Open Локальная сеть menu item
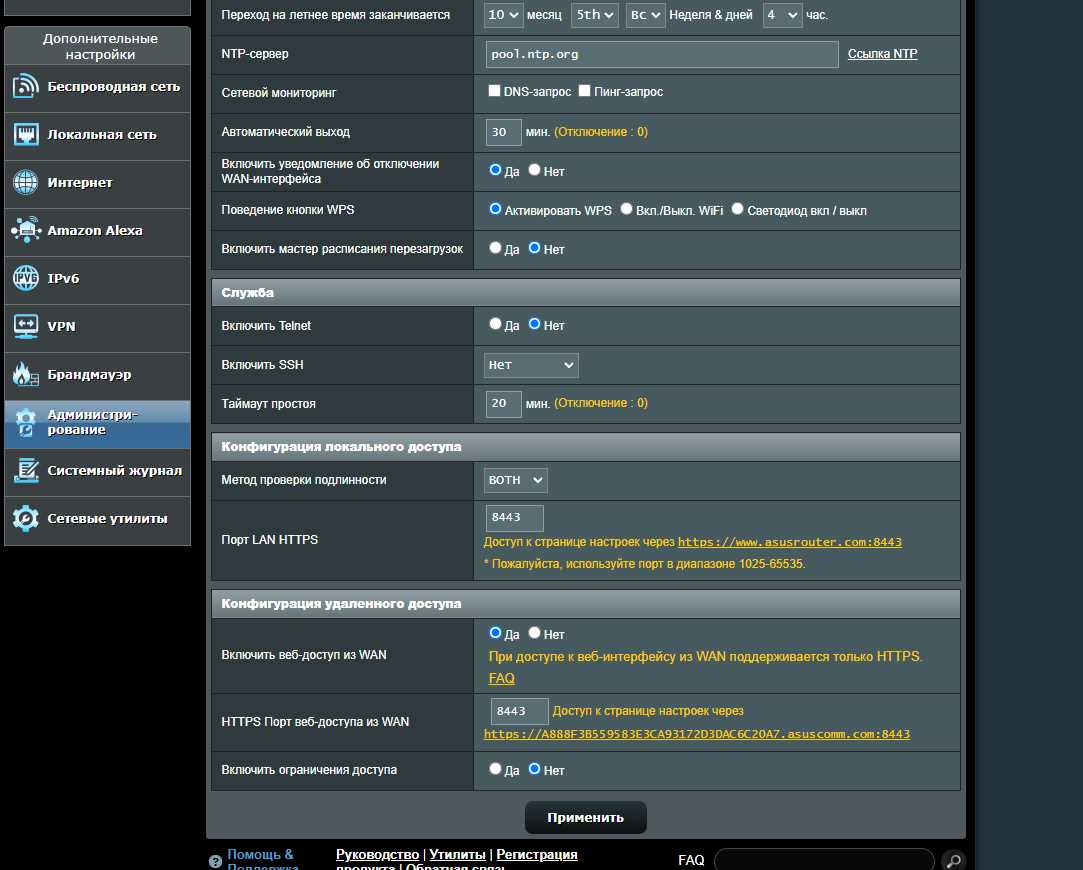Image resolution: width=1083 pixels, height=870 pixels. point(97,136)
